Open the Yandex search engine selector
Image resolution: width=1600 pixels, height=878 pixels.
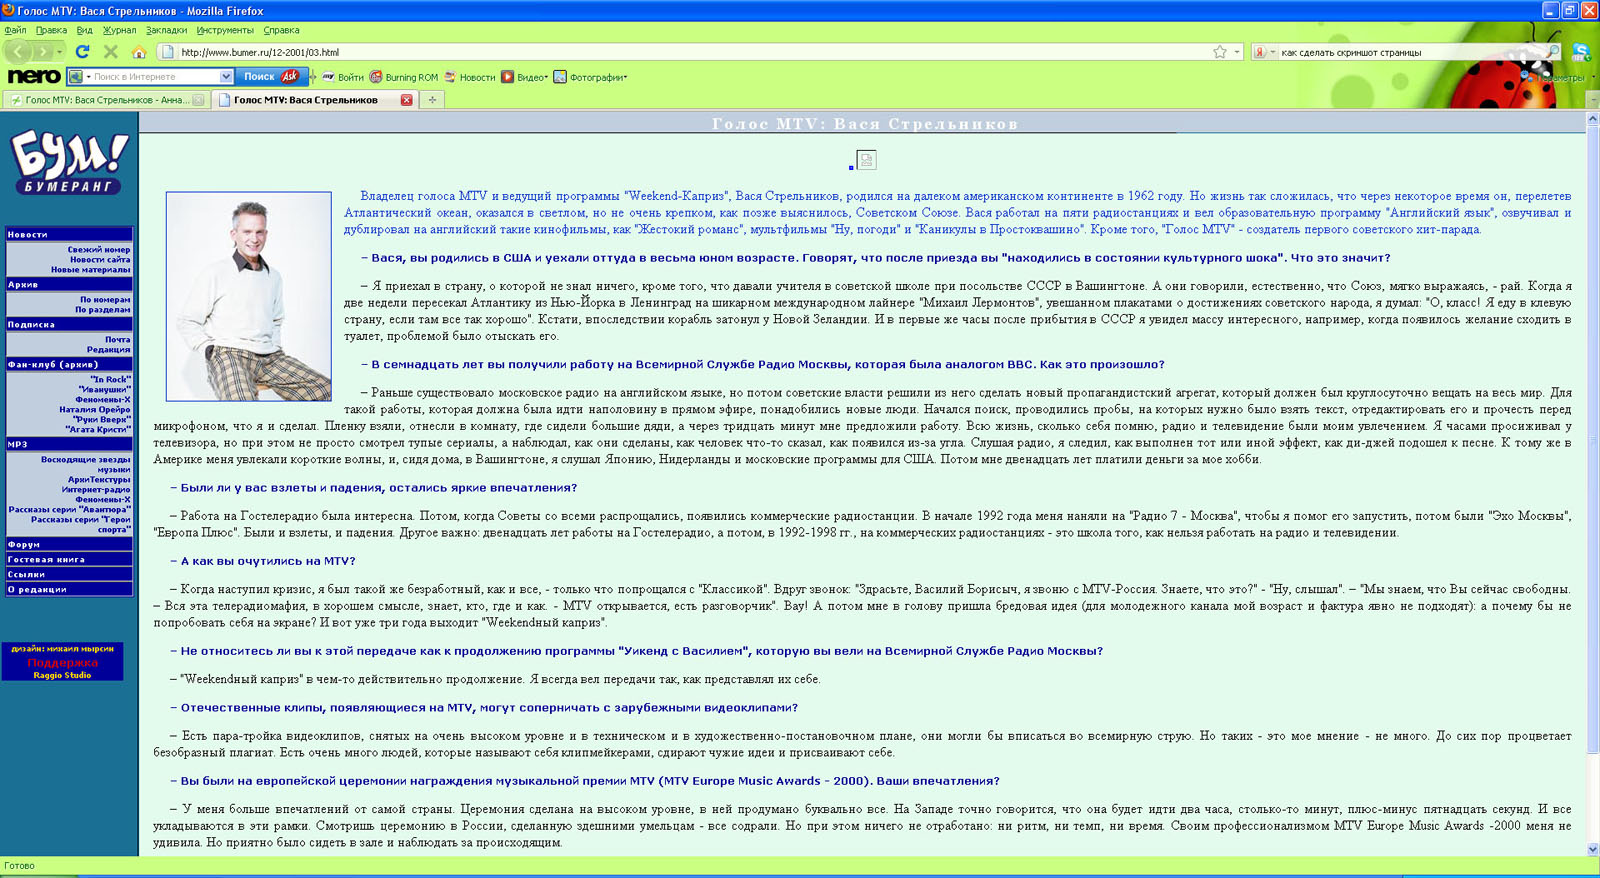coord(1265,52)
